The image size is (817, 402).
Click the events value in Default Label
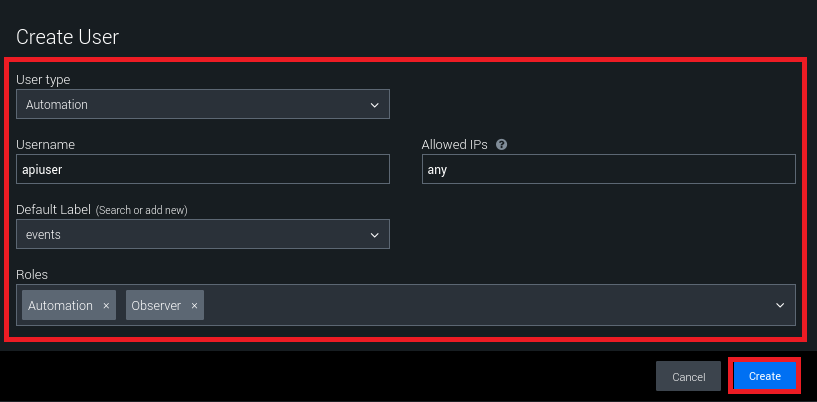click(x=43, y=235)
